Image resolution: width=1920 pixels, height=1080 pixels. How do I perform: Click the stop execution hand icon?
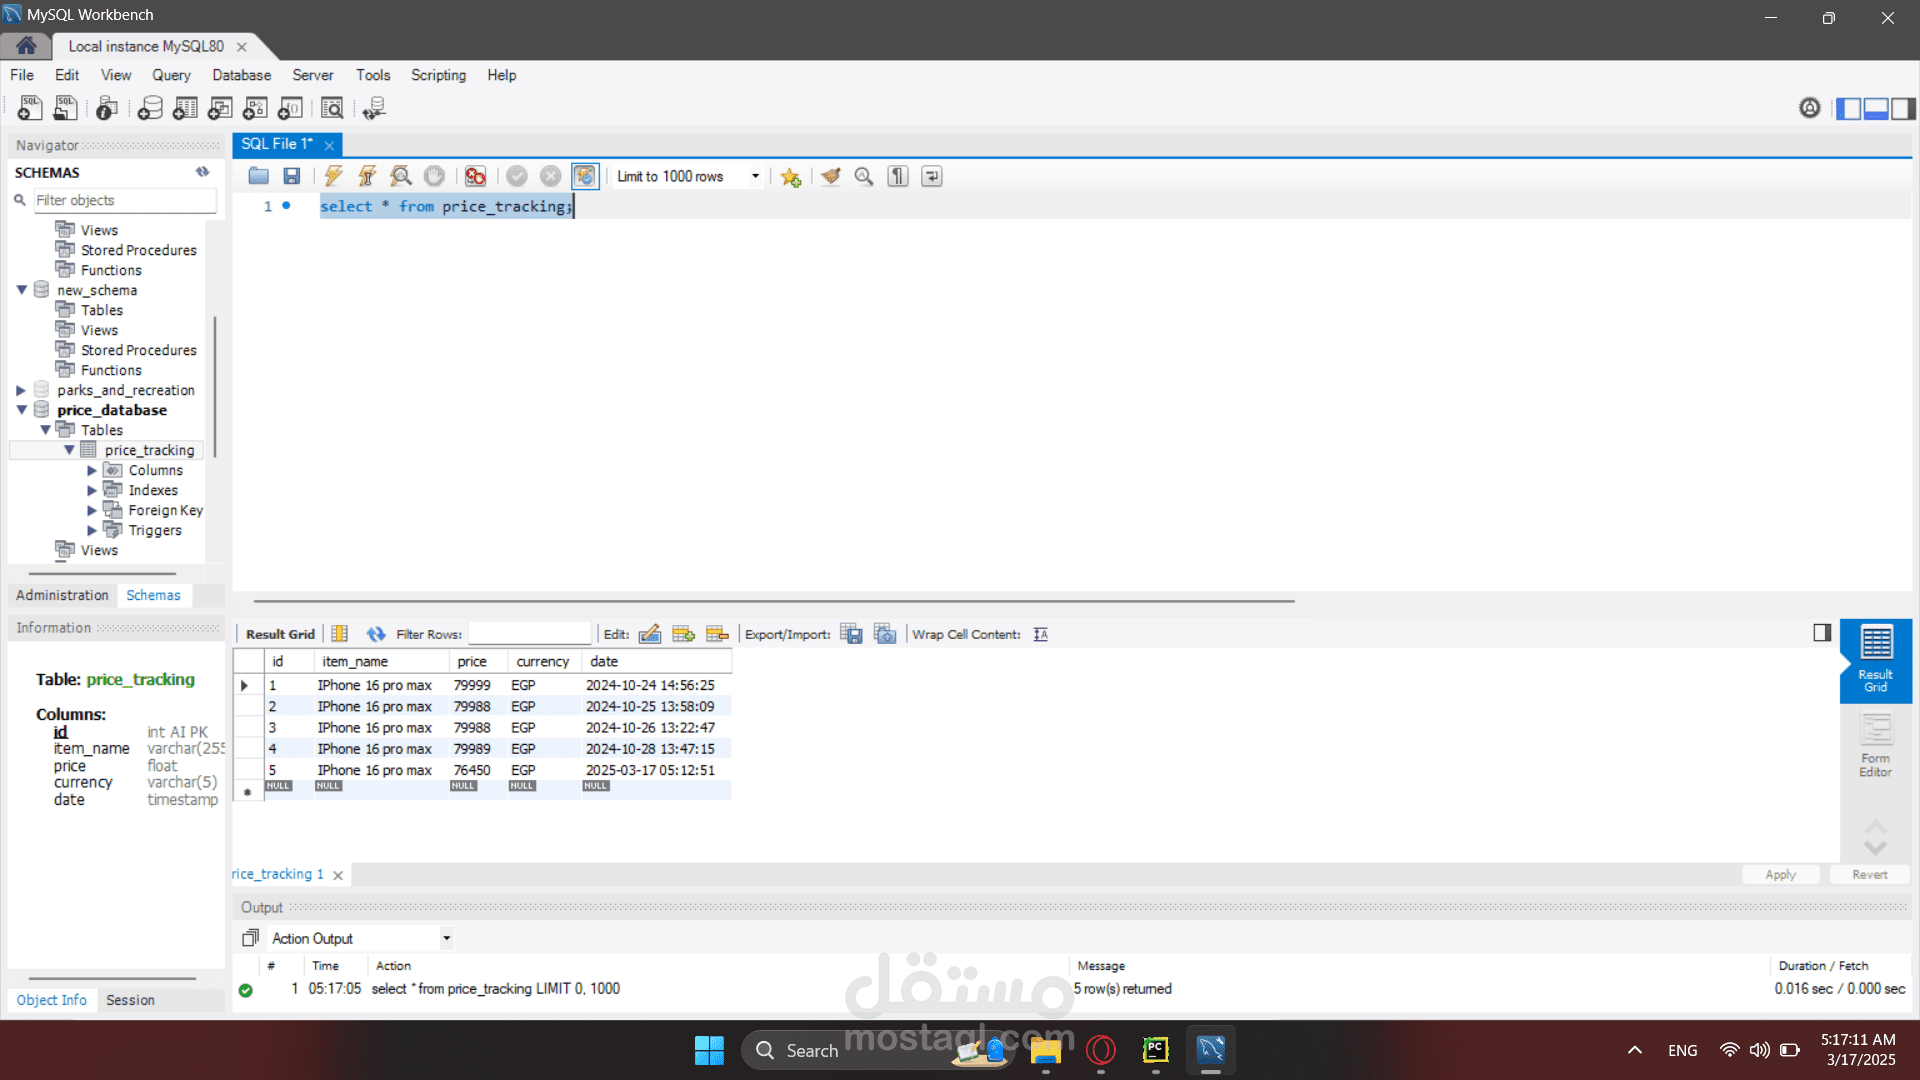coord(434,177)
